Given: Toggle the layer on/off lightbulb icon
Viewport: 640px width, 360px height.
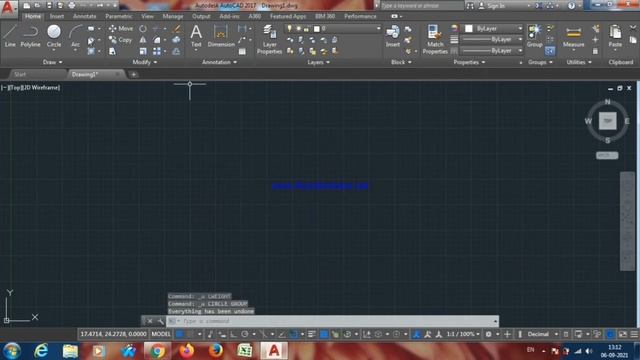Looking at the screenshot, I should tap(289, 29).
